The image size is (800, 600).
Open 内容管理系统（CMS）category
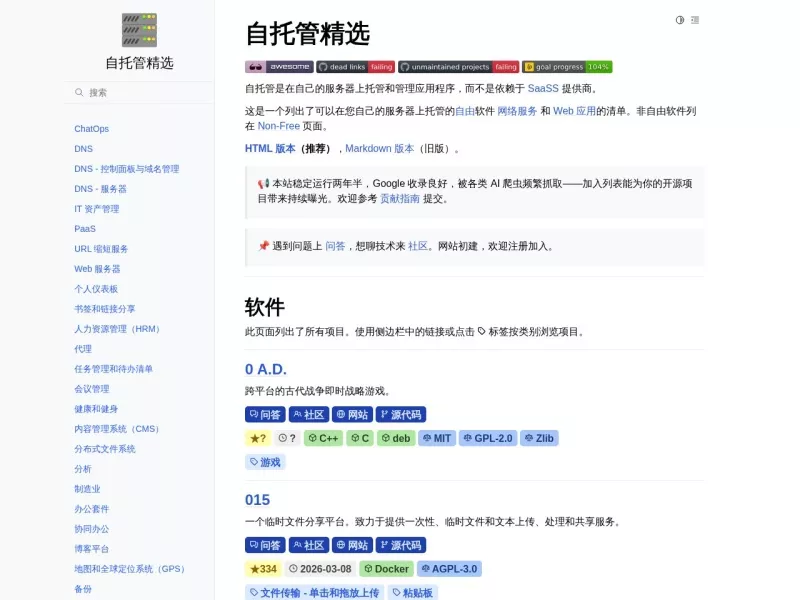(x=117, y=429)
